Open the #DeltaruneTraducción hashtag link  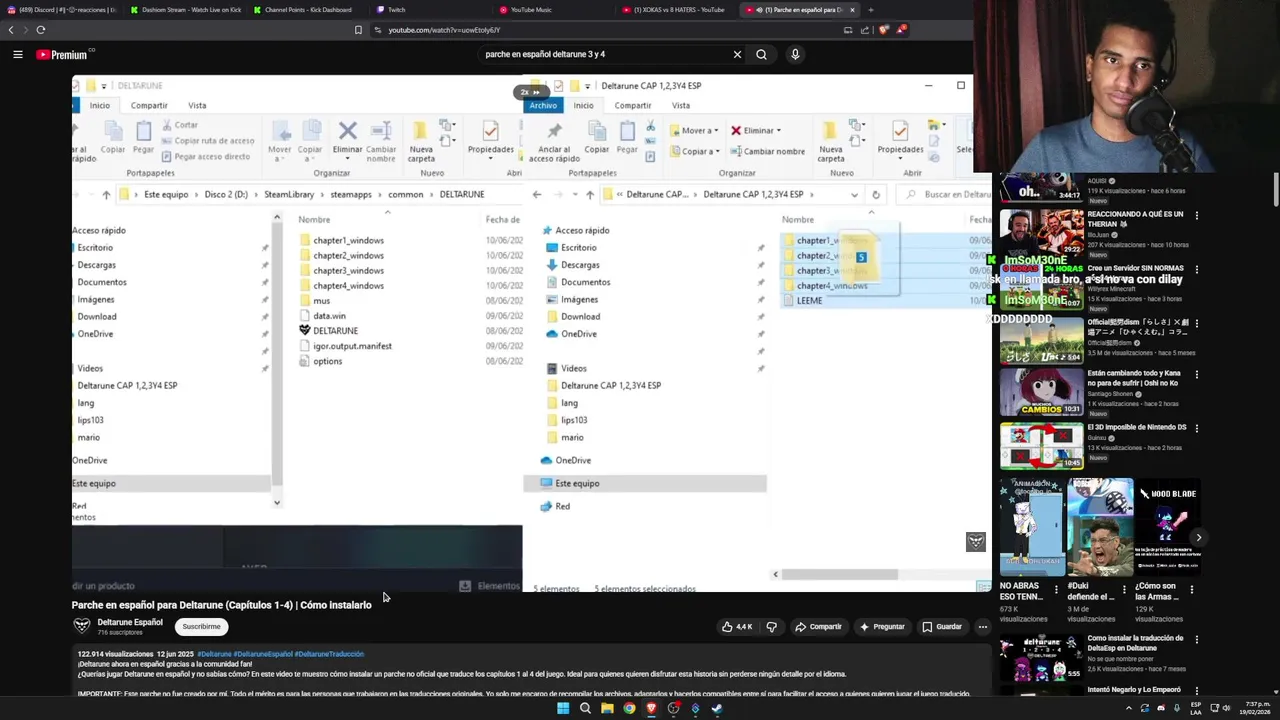click(x=329, y=654)
